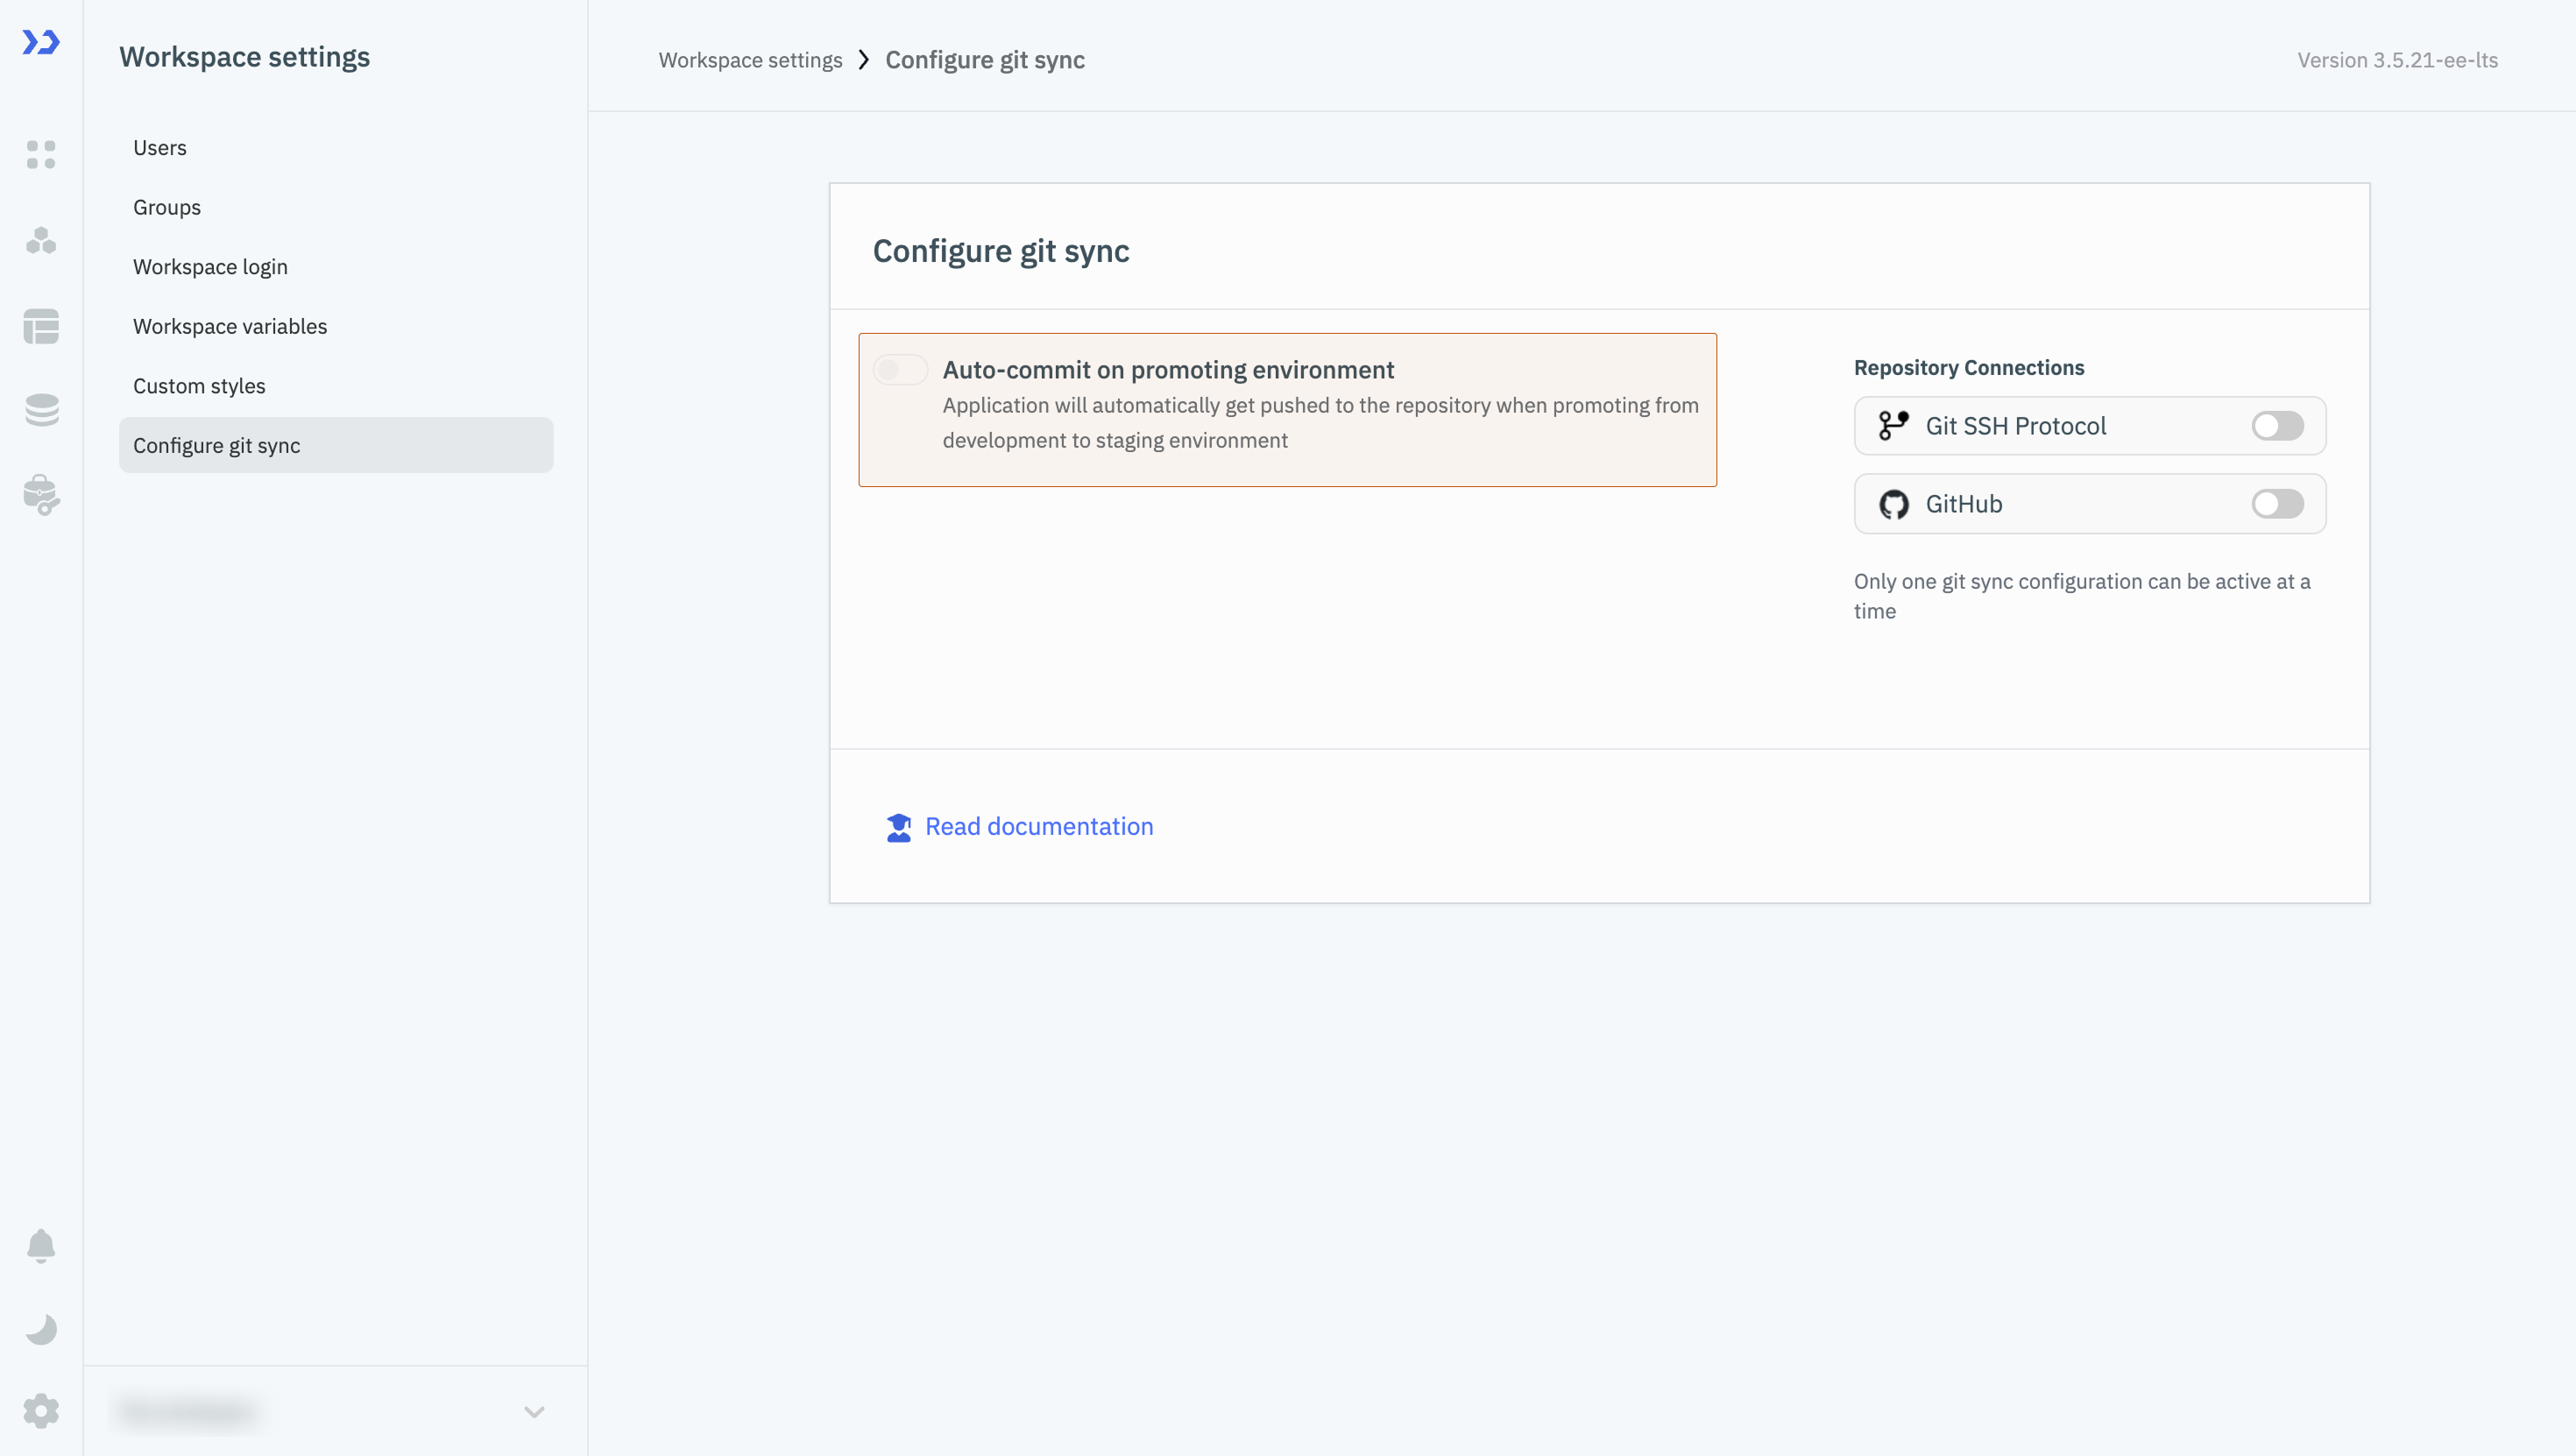Expand the bottom workspace selector chevron
Screen dimensions: 2576x1456
pyautogui.click(x=534, y=1412)
